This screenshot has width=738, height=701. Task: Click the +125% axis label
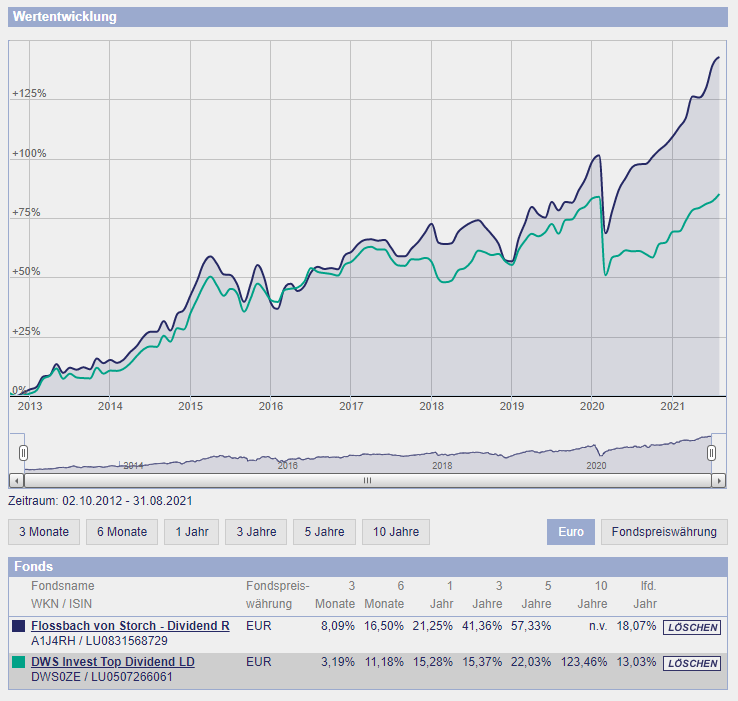(29, 93)
